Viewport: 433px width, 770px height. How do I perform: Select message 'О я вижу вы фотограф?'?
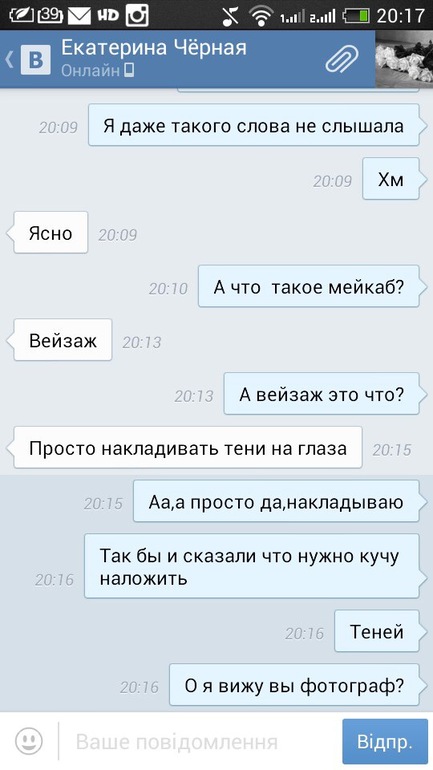click(295, 685)
